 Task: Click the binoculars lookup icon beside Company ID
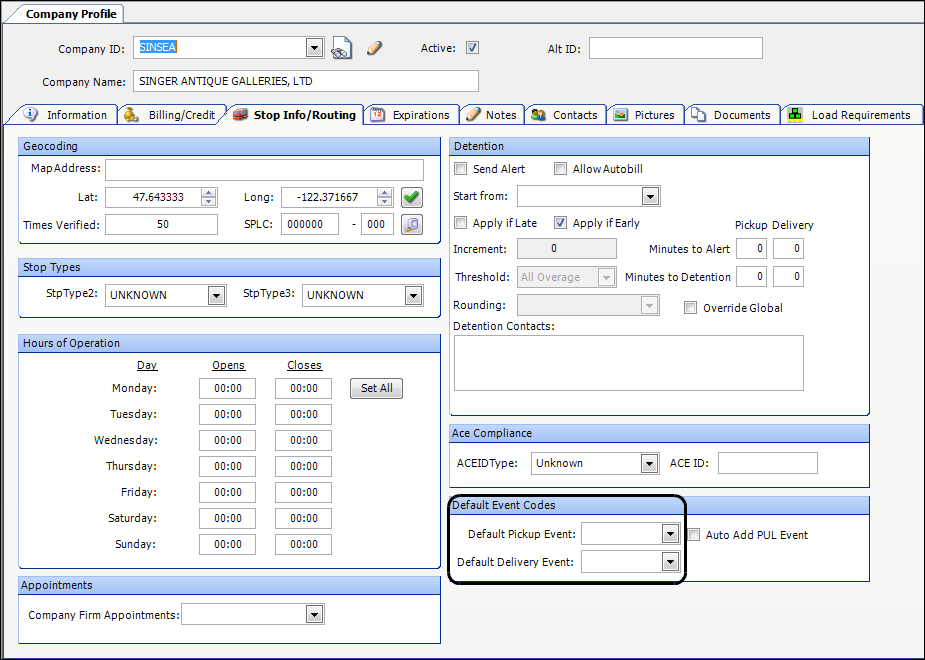coord(342,48)
